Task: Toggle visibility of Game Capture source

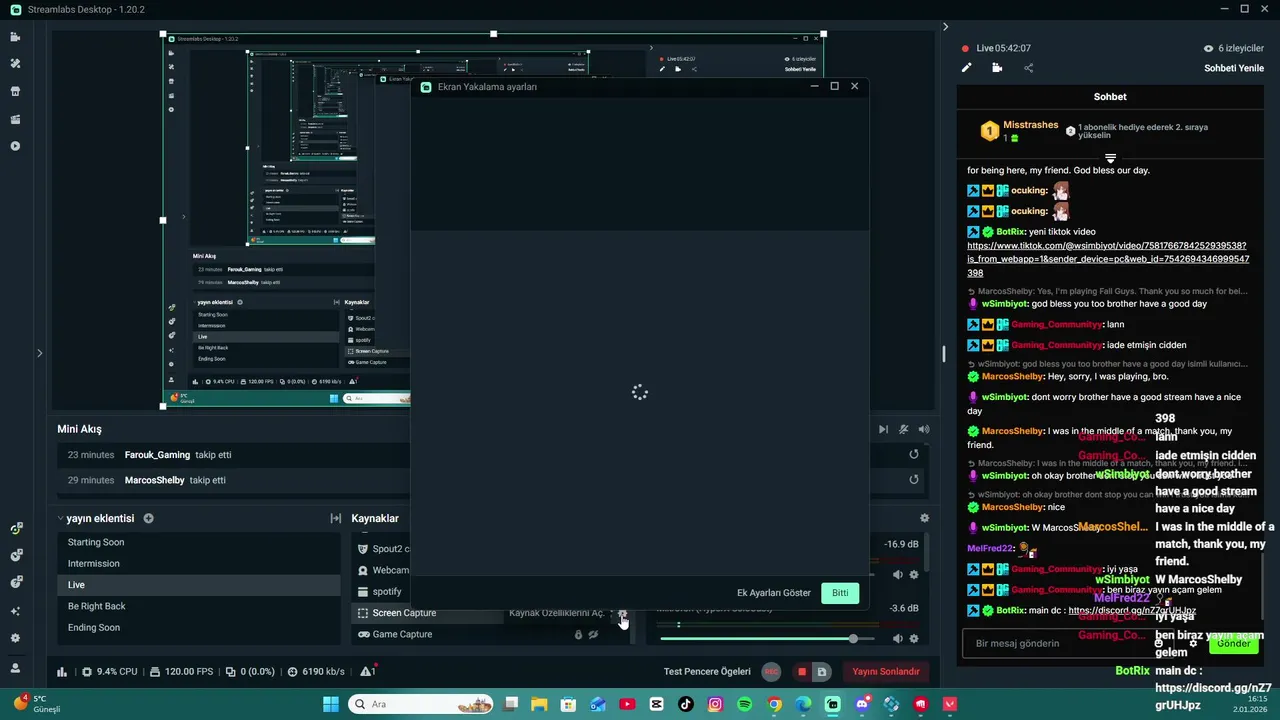Action: pyautogui.click(x=594, y=634)
